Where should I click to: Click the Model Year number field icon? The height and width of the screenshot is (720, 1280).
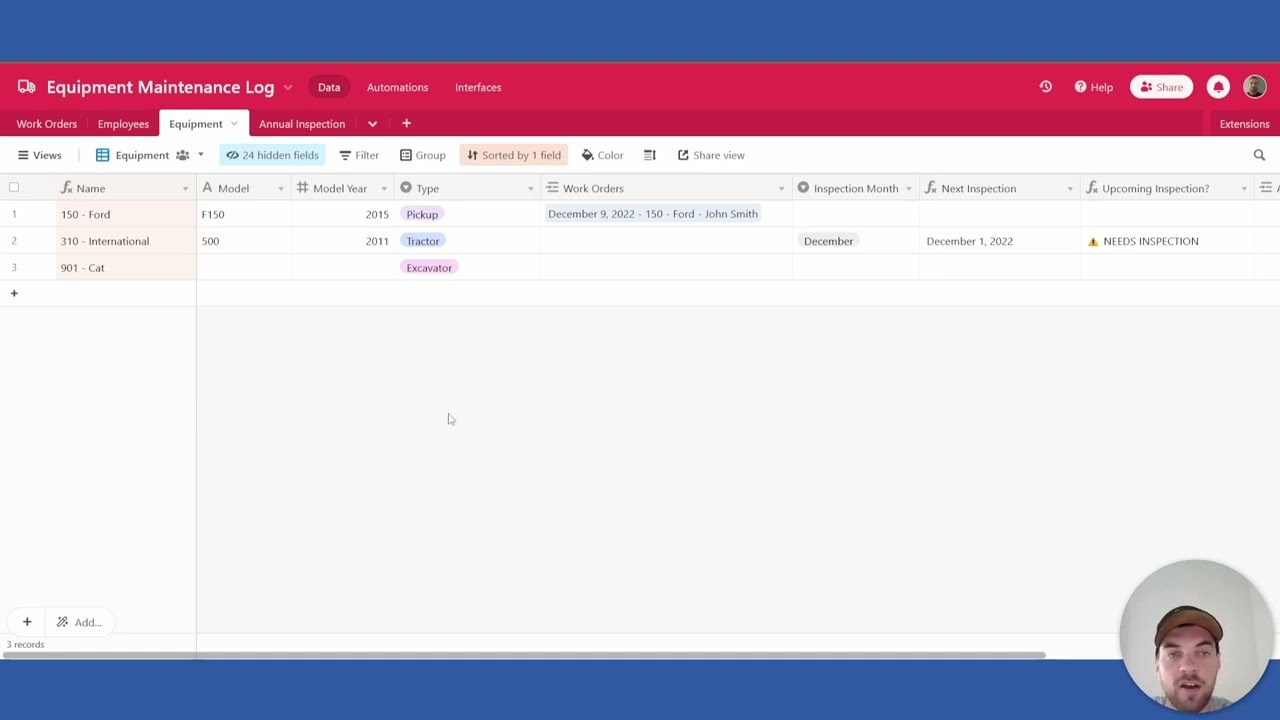pyautogui.click(x=302, y=188)
